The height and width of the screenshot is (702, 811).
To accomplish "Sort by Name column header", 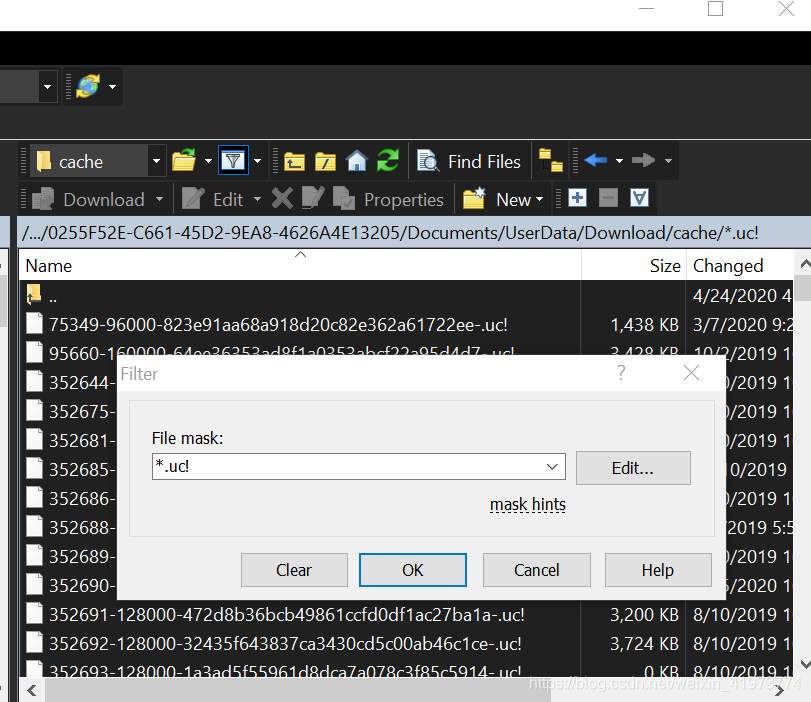I will [x=300, y=266].
